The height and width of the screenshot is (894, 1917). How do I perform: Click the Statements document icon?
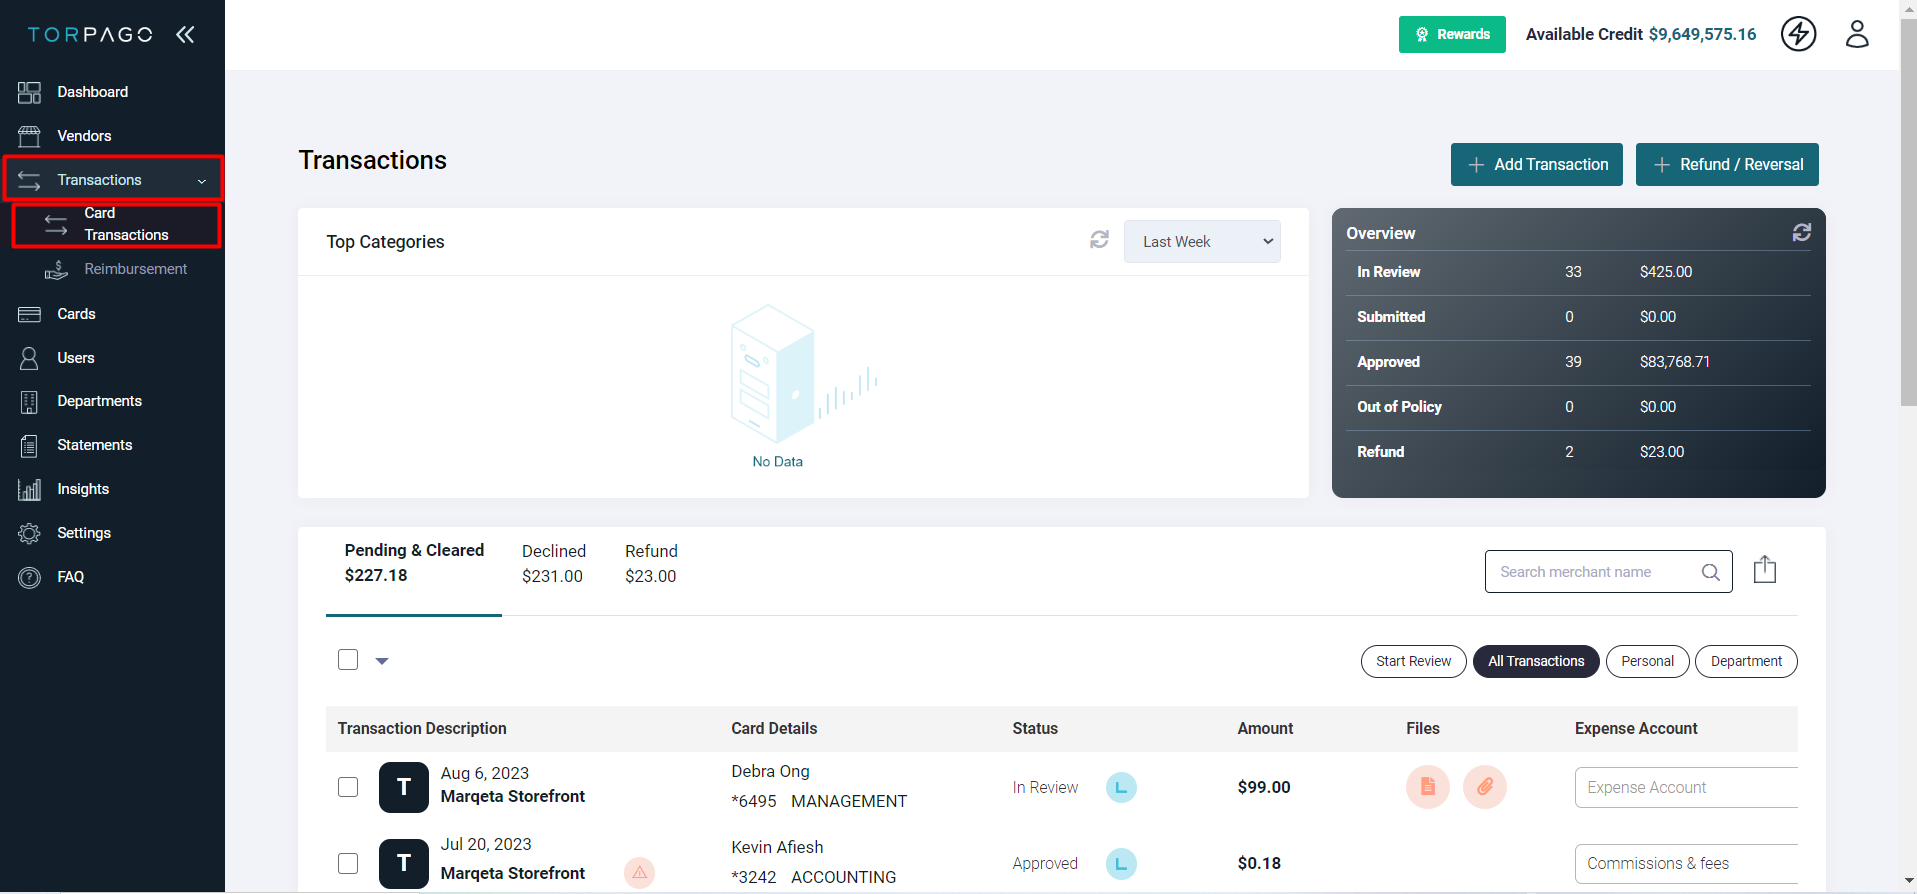click(29, 445)
